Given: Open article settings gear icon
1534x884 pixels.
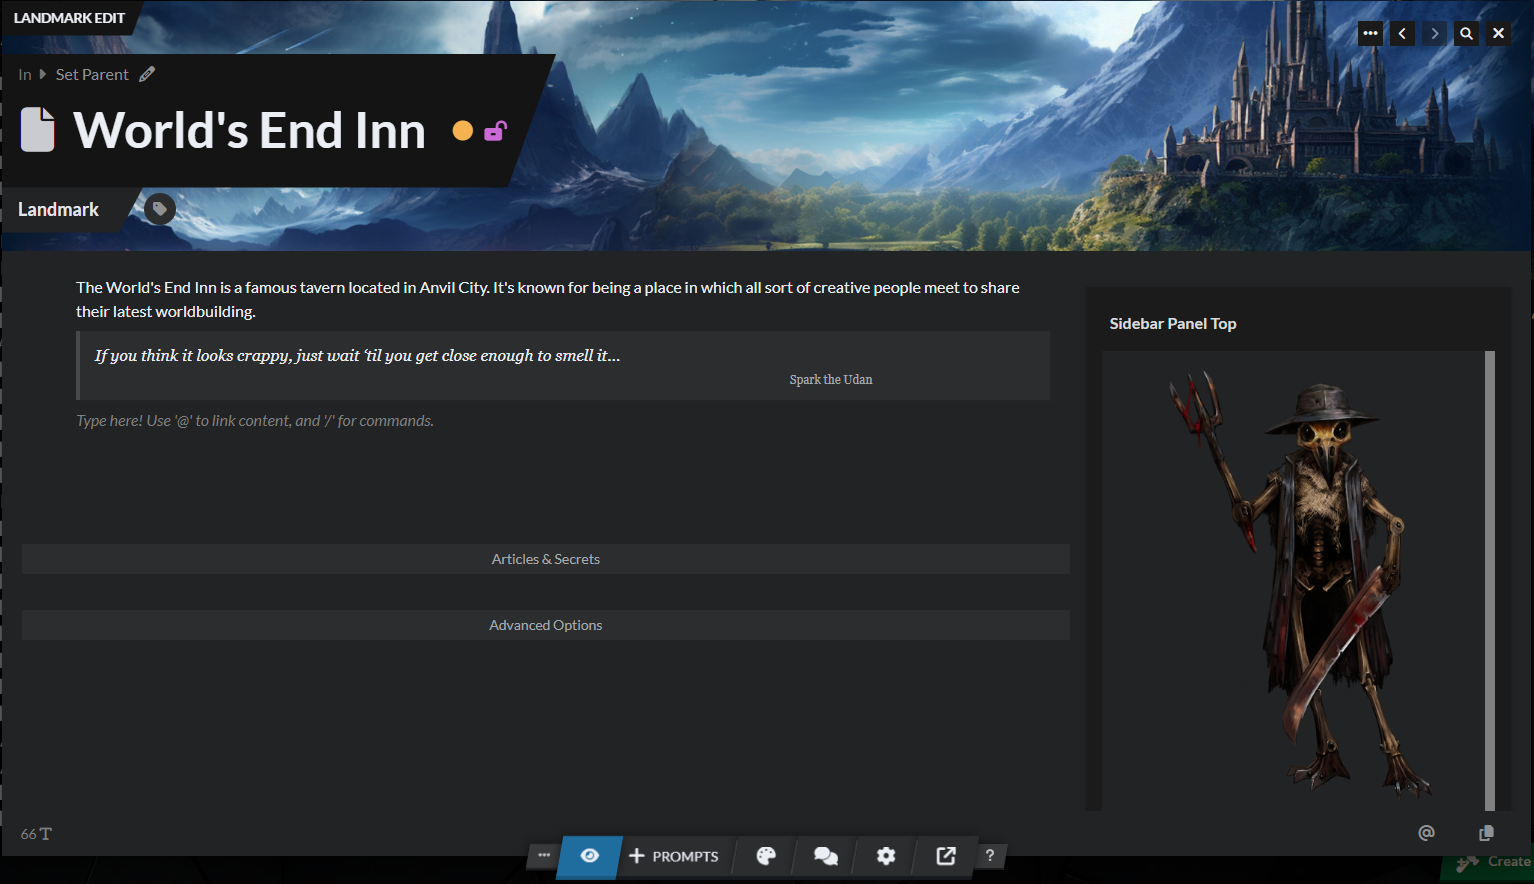Looking at the screenshot, I should tap(886, 856).
